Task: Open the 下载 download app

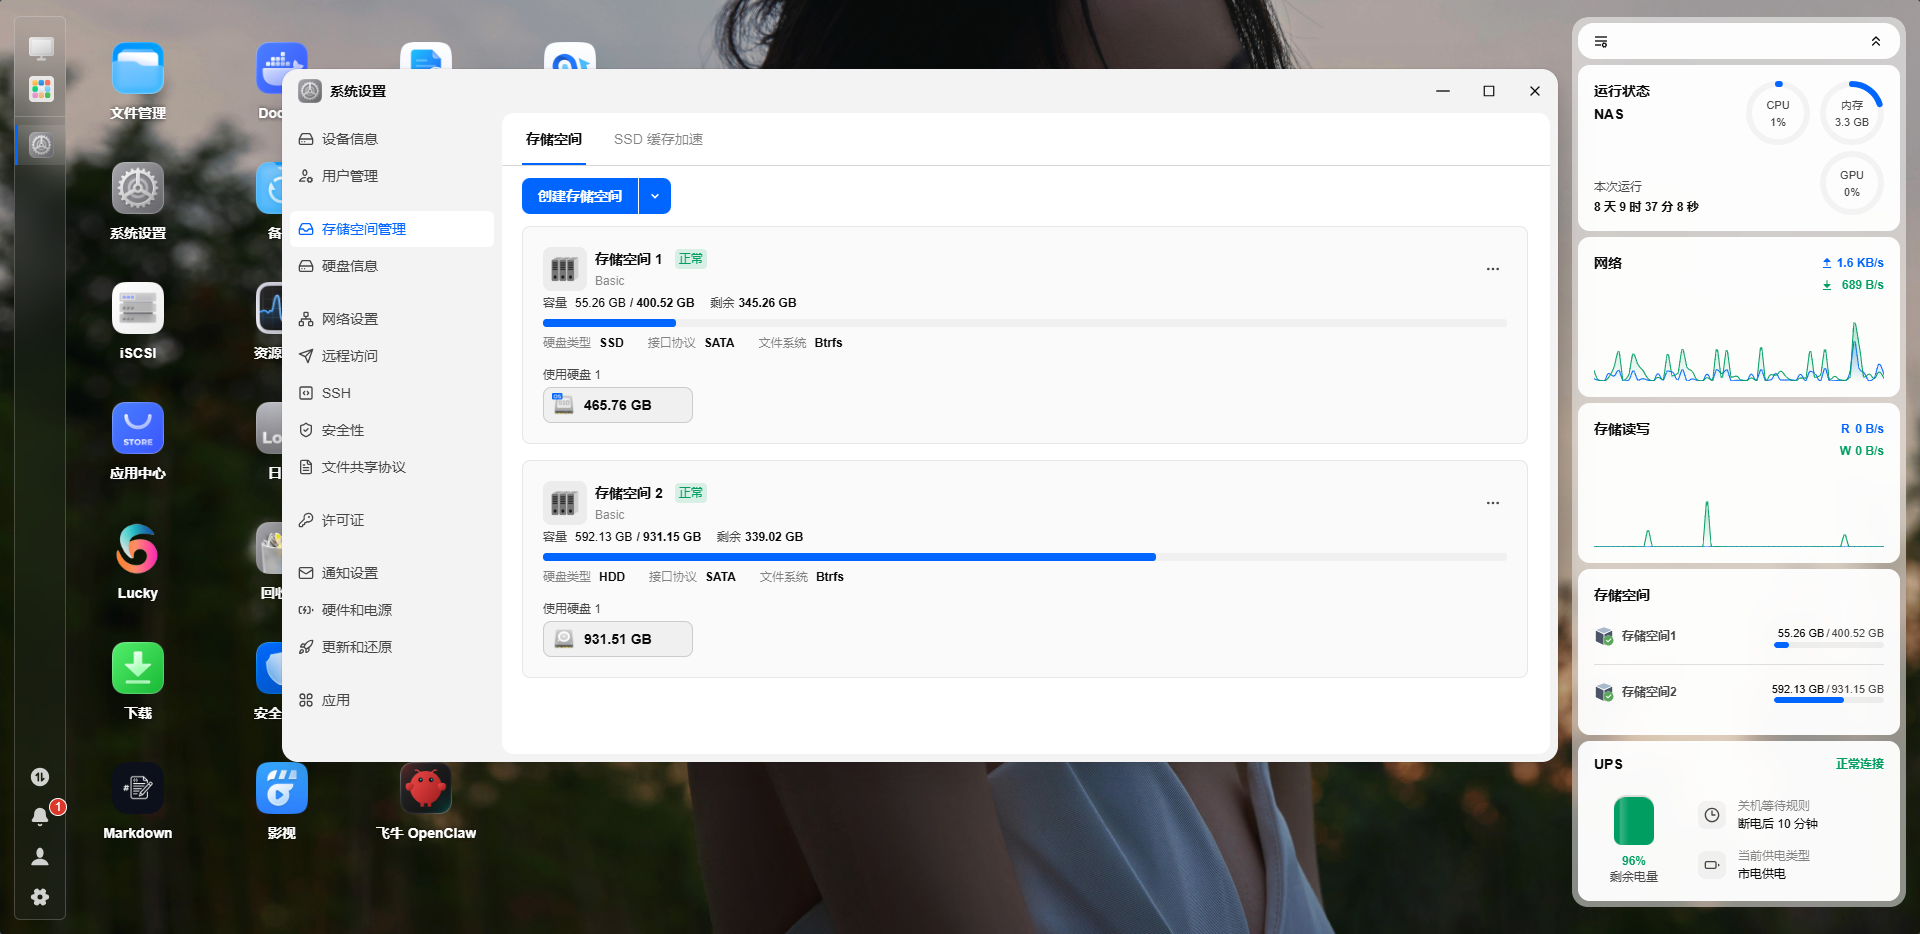Action: [138, 668]
